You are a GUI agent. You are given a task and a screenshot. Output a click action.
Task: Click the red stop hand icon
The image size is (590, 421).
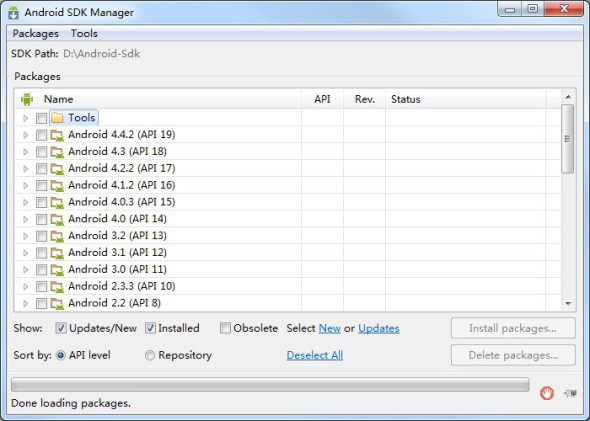547,394
